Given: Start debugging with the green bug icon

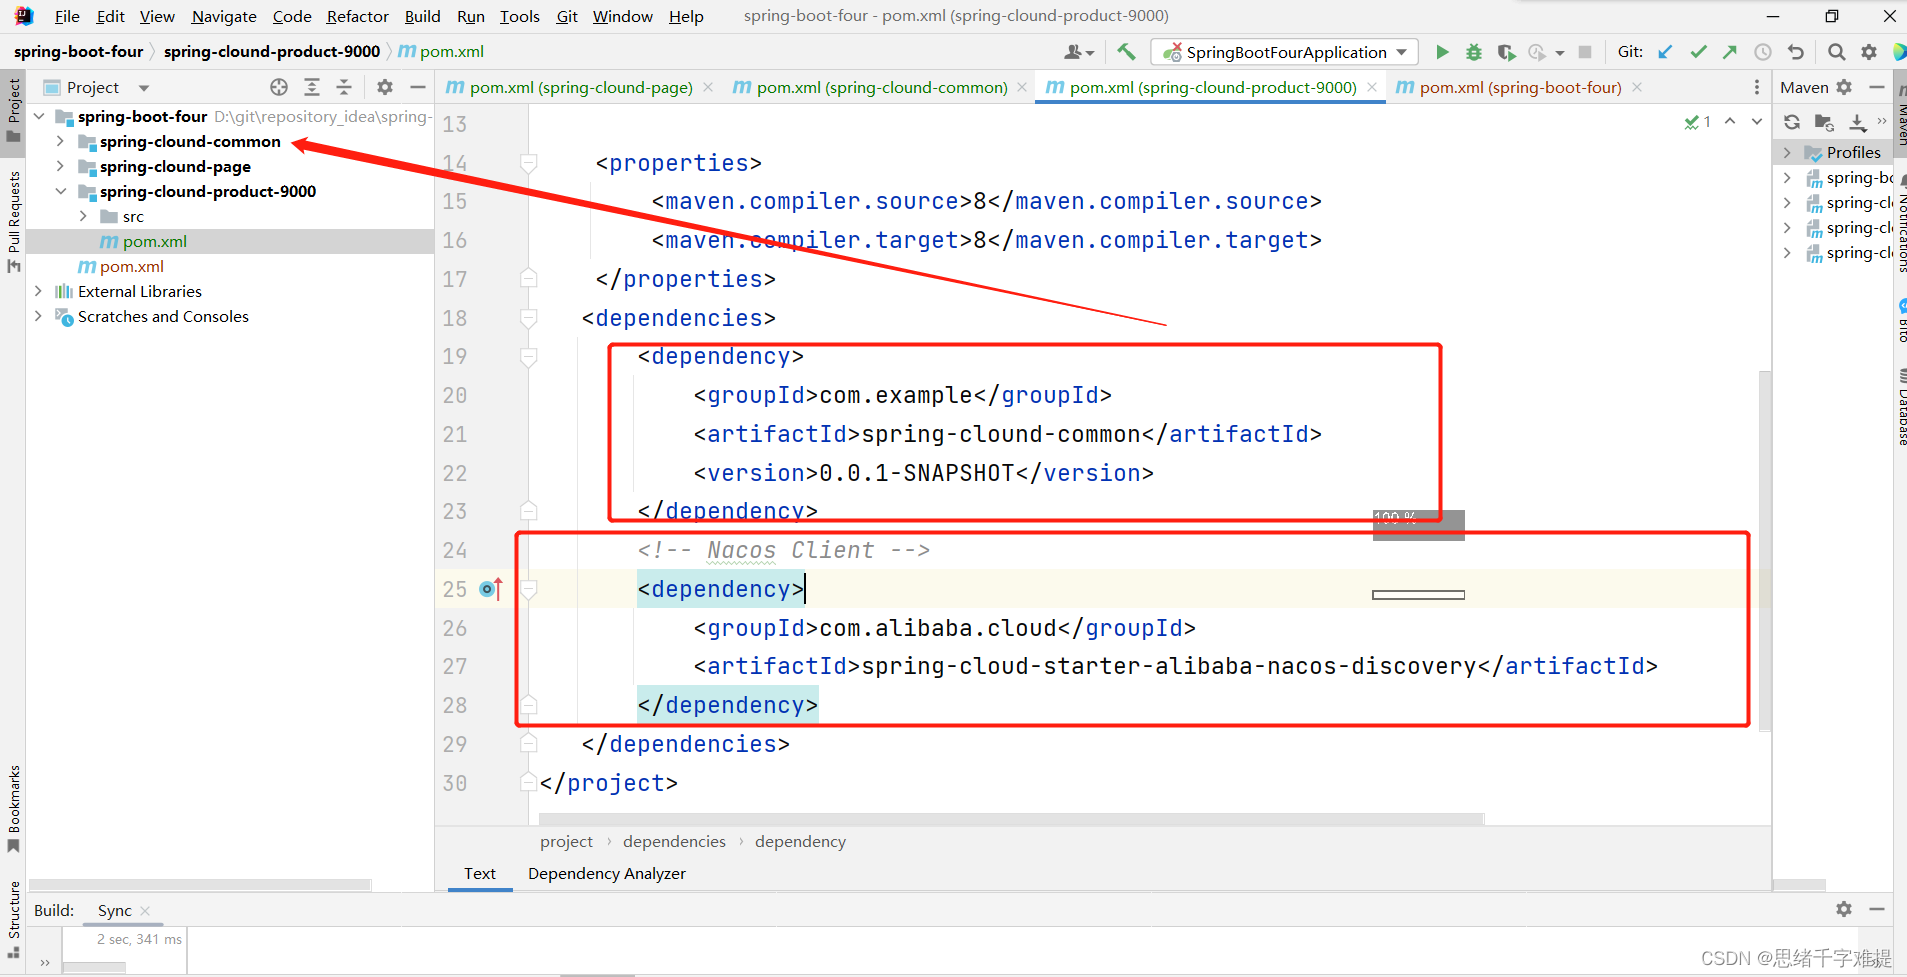Looking at the screenshot, I should (1474, 52).
